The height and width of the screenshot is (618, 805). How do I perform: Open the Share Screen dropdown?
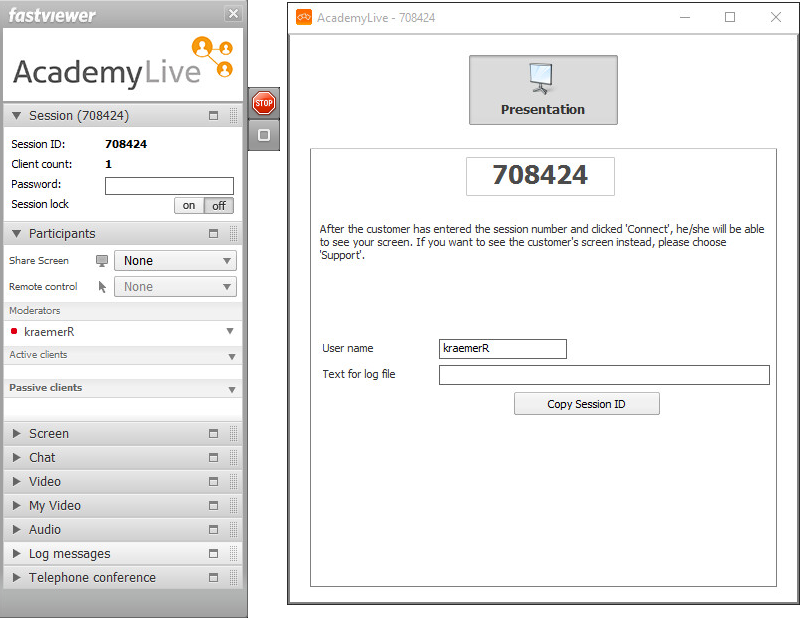[x=175, y=261]
